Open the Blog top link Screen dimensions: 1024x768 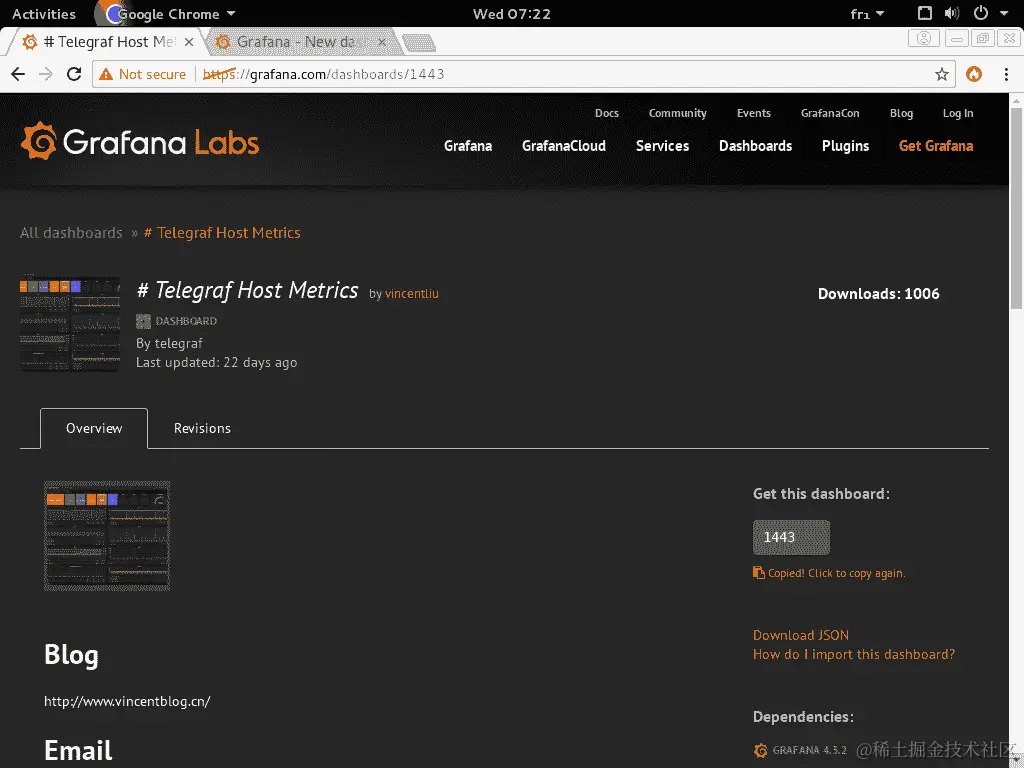[901, 113]
